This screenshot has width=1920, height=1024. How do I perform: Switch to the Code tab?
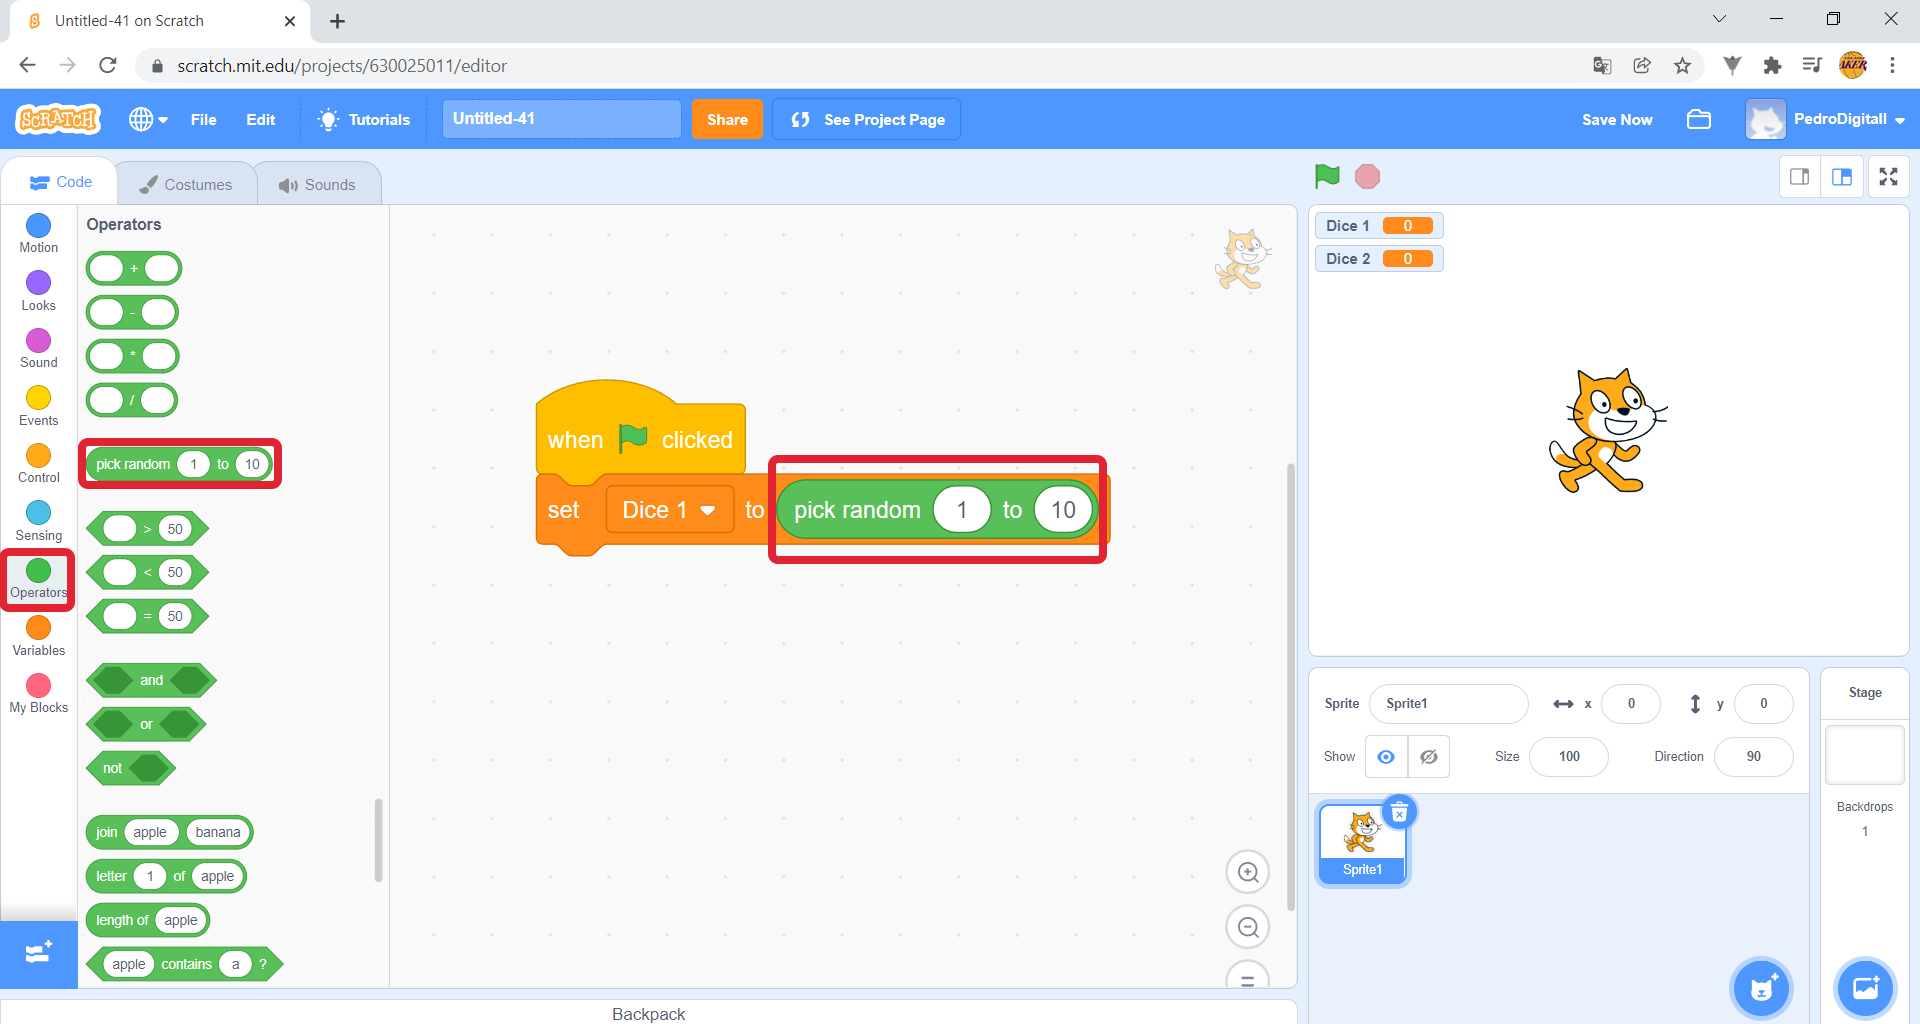tap(60, 182)
